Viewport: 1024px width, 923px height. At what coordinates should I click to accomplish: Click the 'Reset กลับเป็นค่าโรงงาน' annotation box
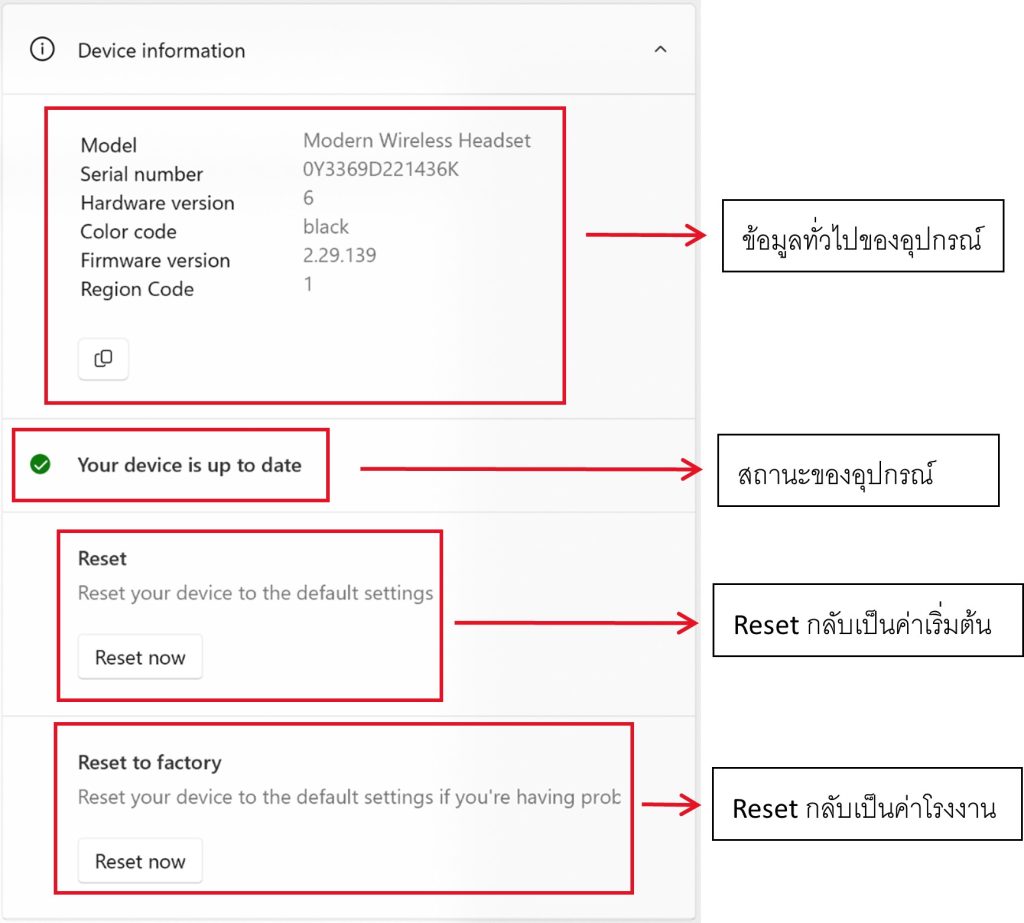(866, 804)
